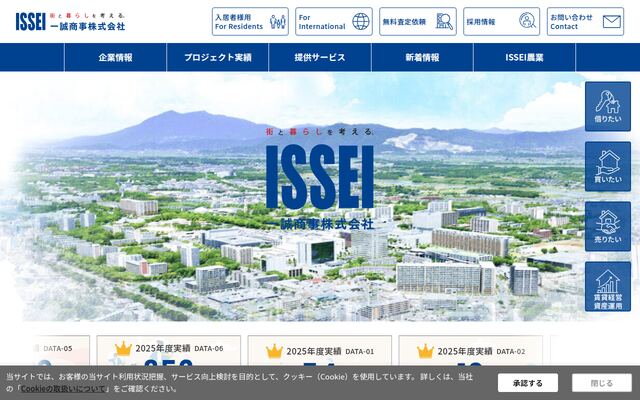This screenshot has height=400, width=640.
Task: Open the 無料査定依頼 request button
Action: (x=418, y=22)
